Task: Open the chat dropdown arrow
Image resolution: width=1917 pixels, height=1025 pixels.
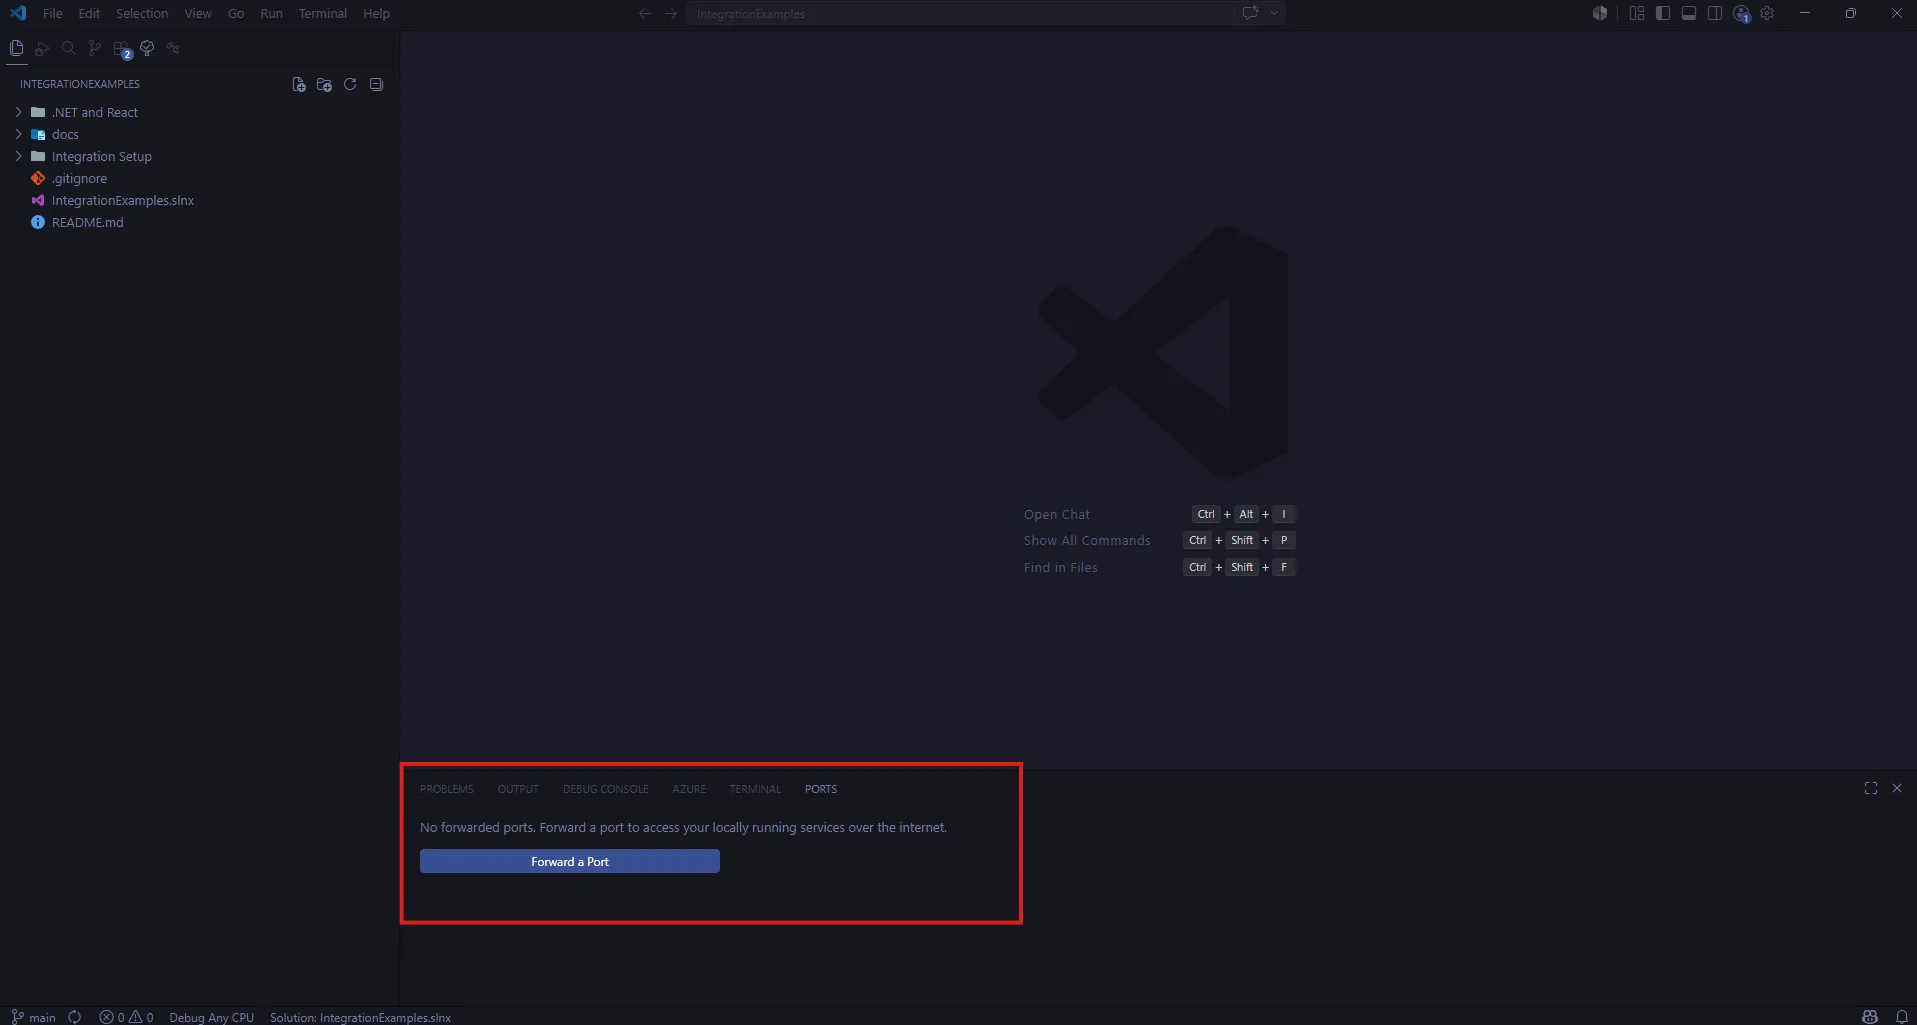Action: [x=1274, y=13]
